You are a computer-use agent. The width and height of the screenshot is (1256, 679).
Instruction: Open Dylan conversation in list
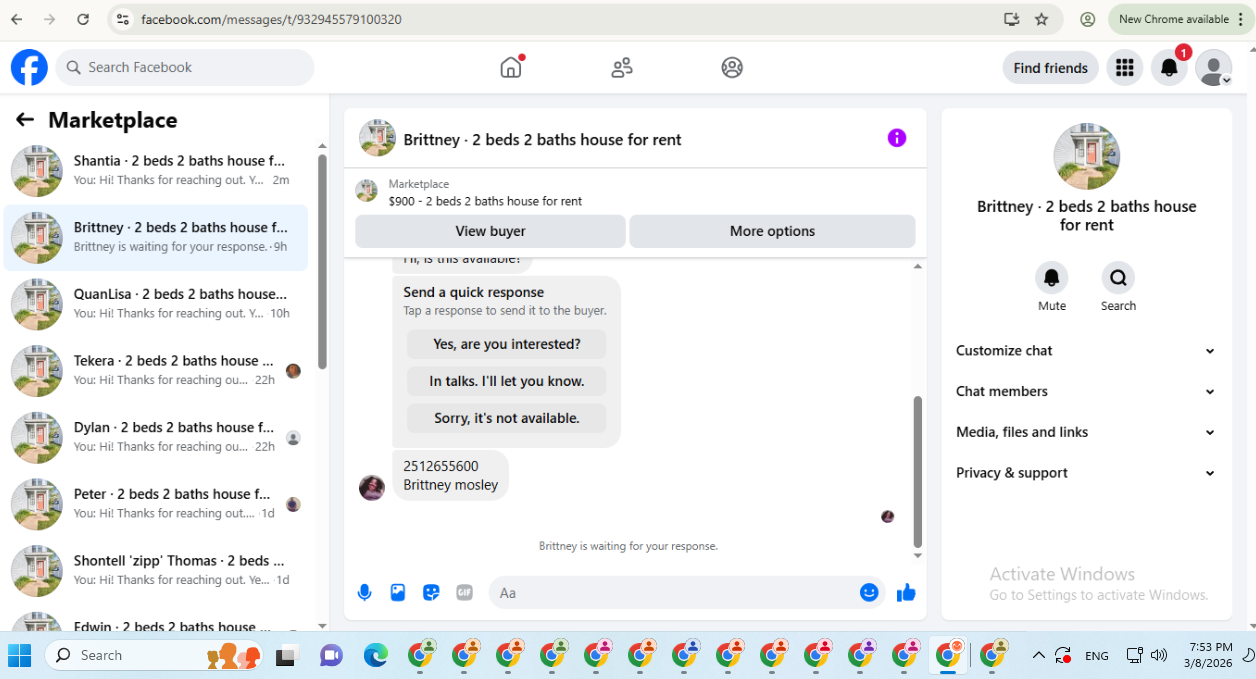[x=156, y=438]
